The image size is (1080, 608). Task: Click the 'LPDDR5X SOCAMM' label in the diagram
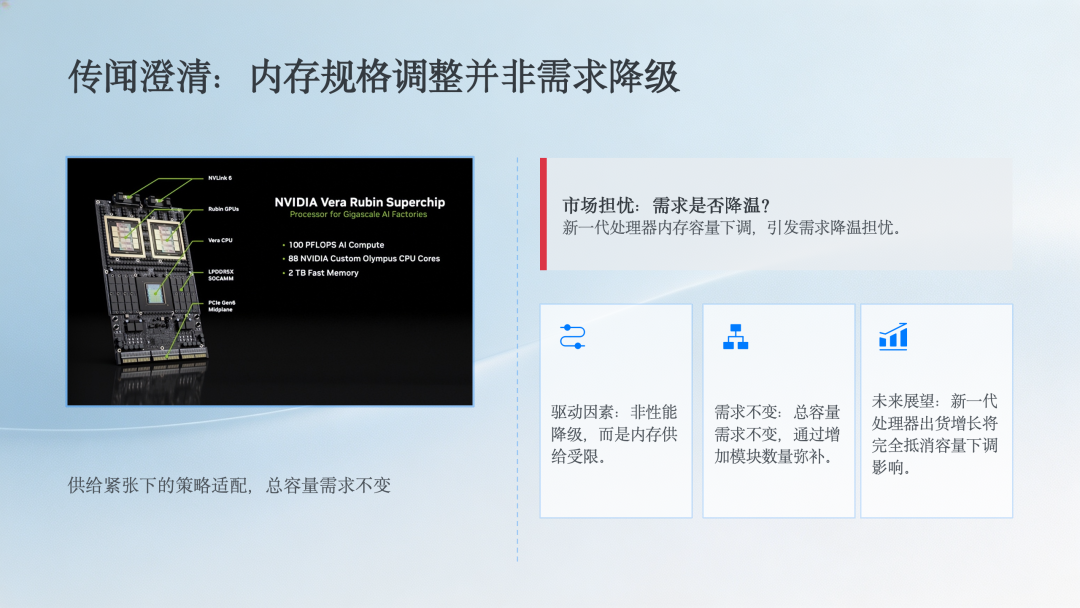click(x=221, y=275)
